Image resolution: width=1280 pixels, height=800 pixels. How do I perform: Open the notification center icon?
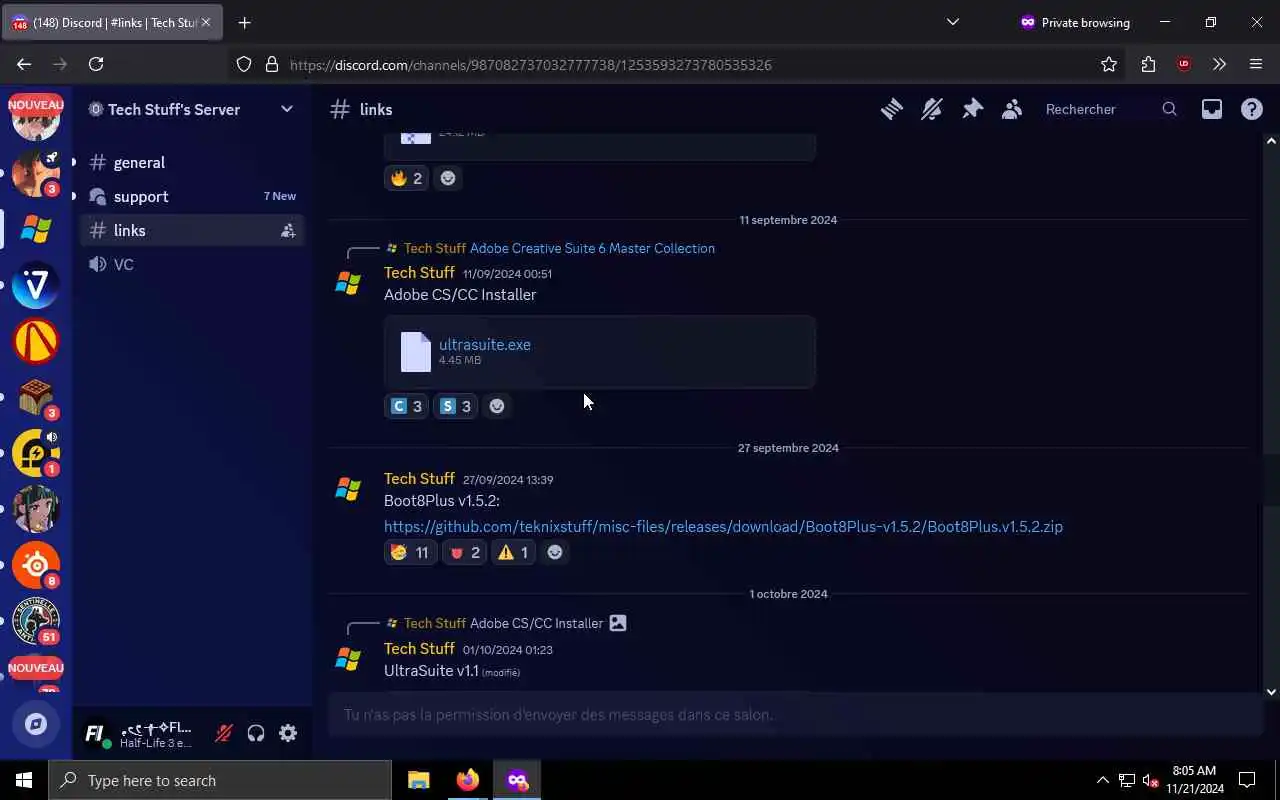(x=1247, y=780)
